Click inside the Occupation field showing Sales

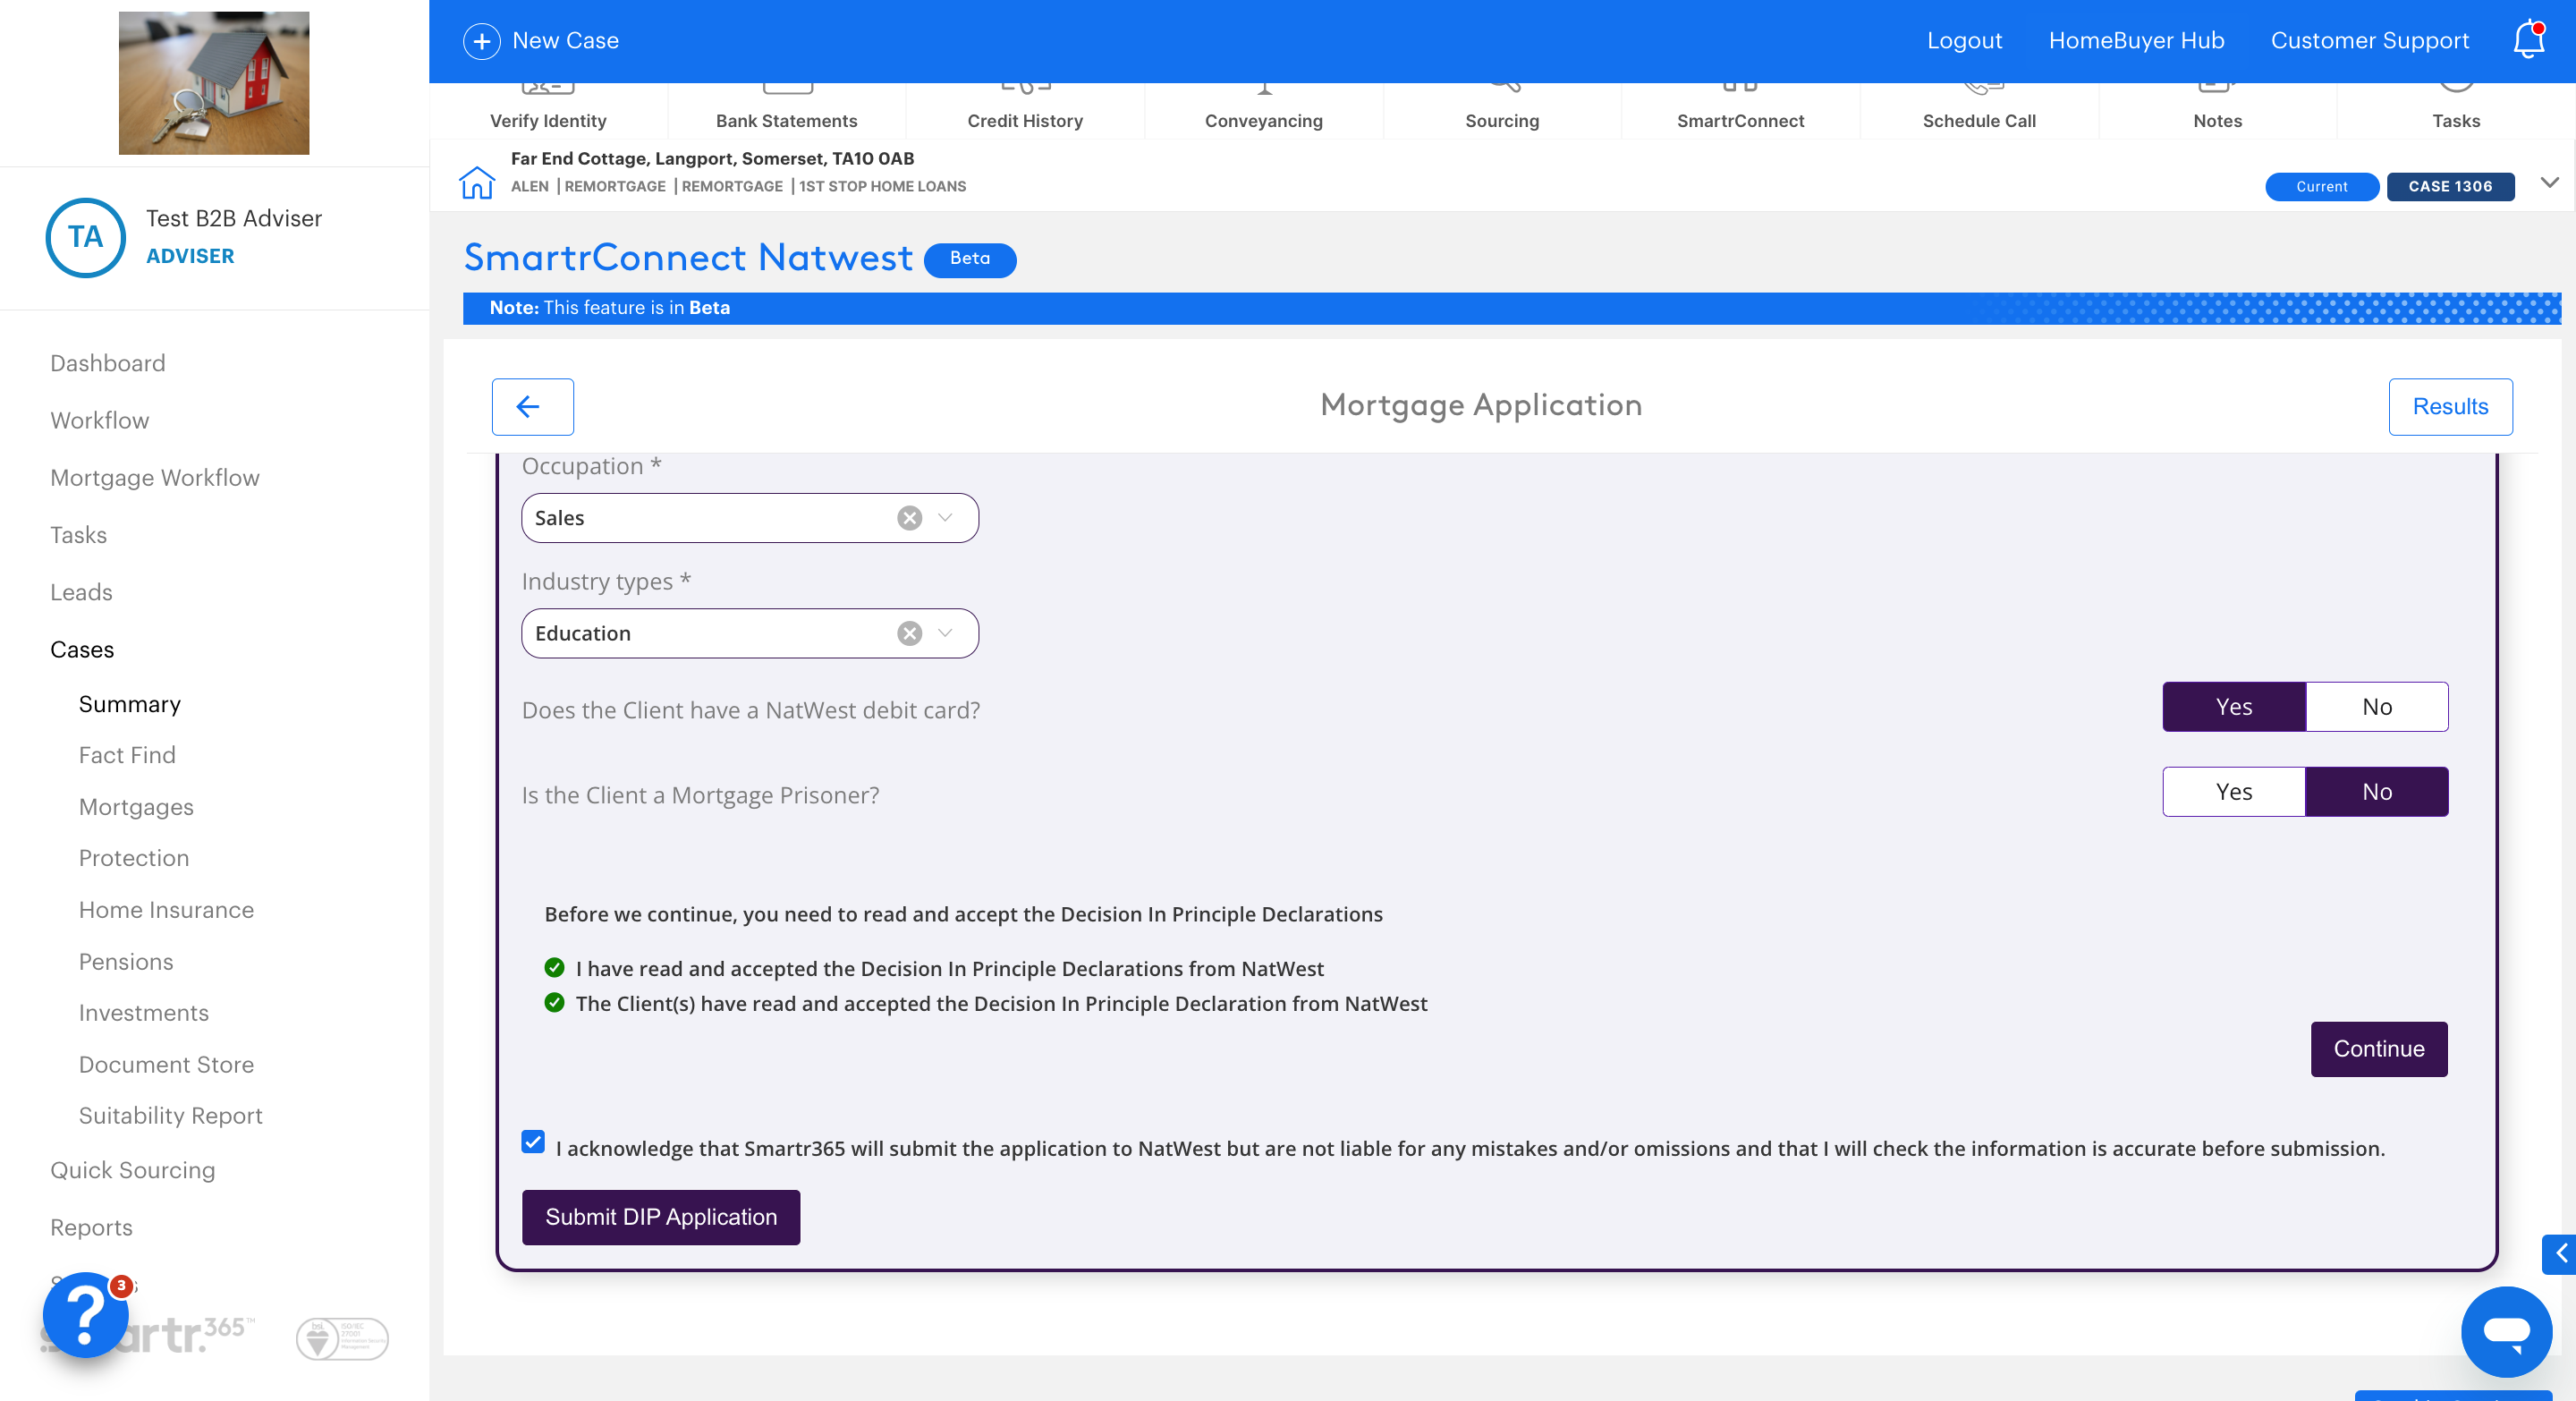[749, 518]
